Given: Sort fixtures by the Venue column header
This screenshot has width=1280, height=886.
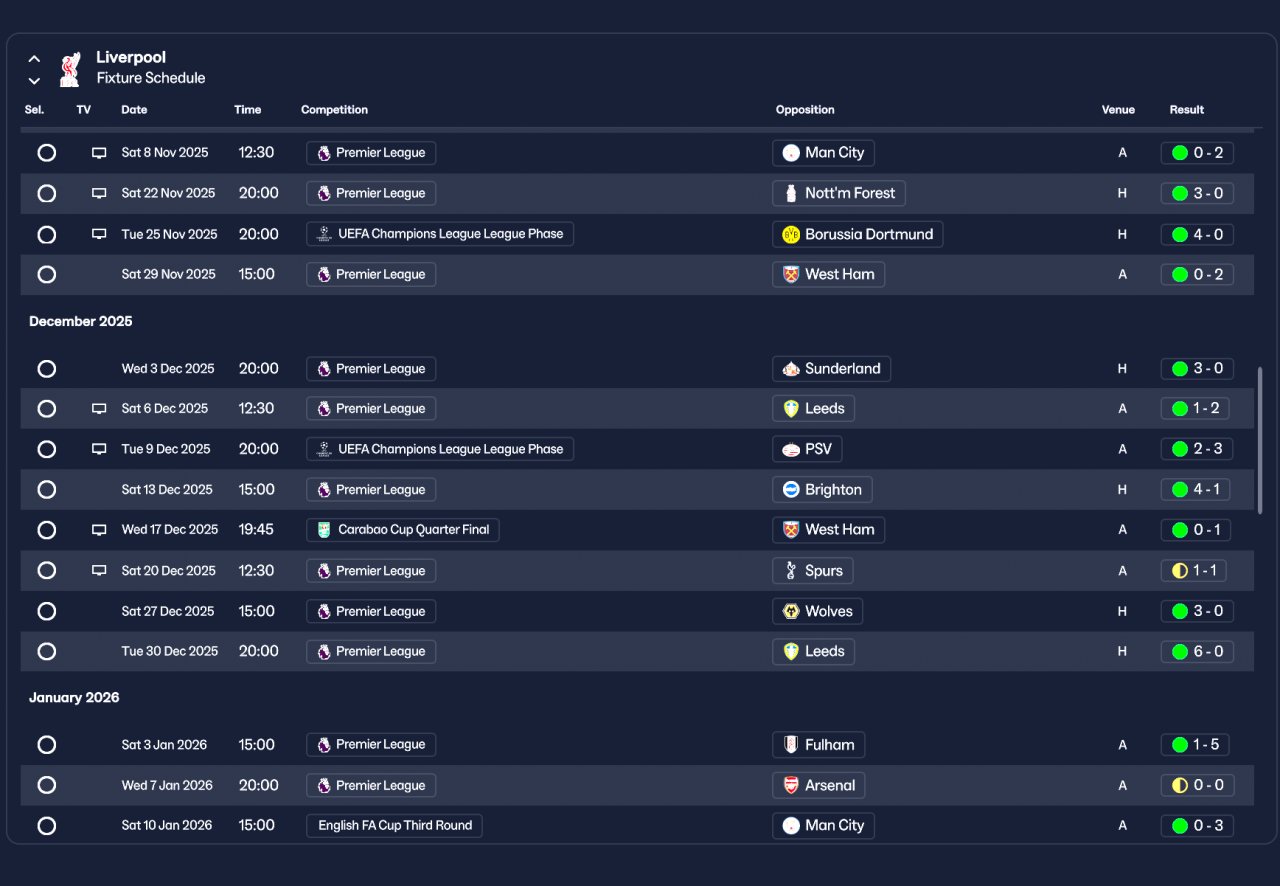Looking at the screenshot, I should tap(1118, 110).
